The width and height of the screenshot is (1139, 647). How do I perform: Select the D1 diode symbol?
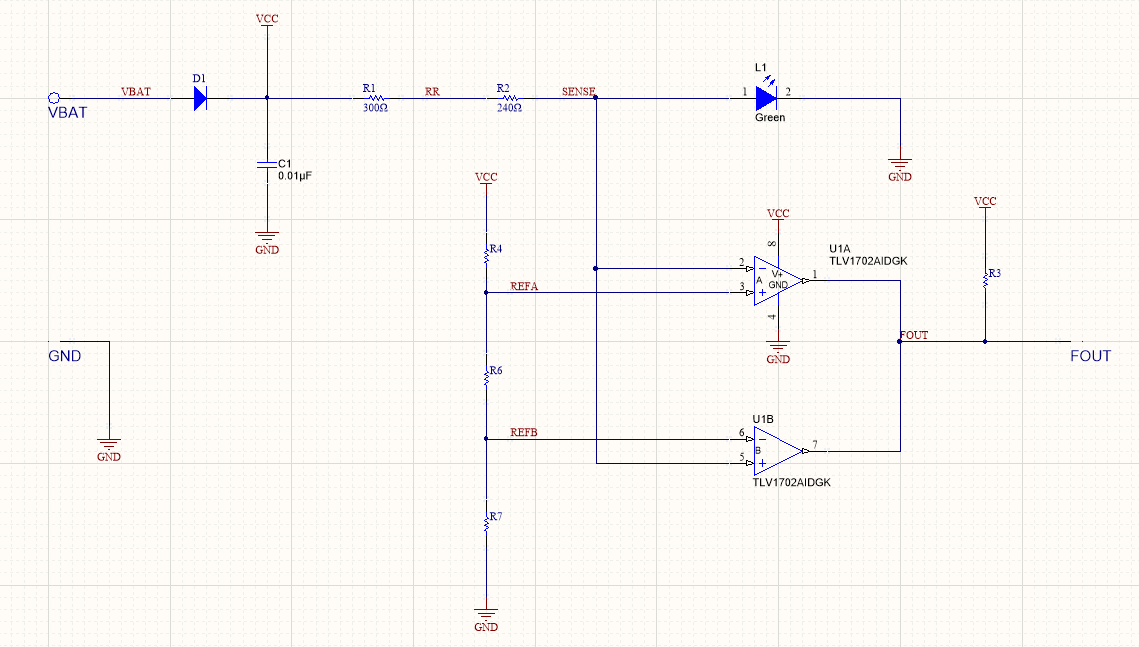pos(200,98)
